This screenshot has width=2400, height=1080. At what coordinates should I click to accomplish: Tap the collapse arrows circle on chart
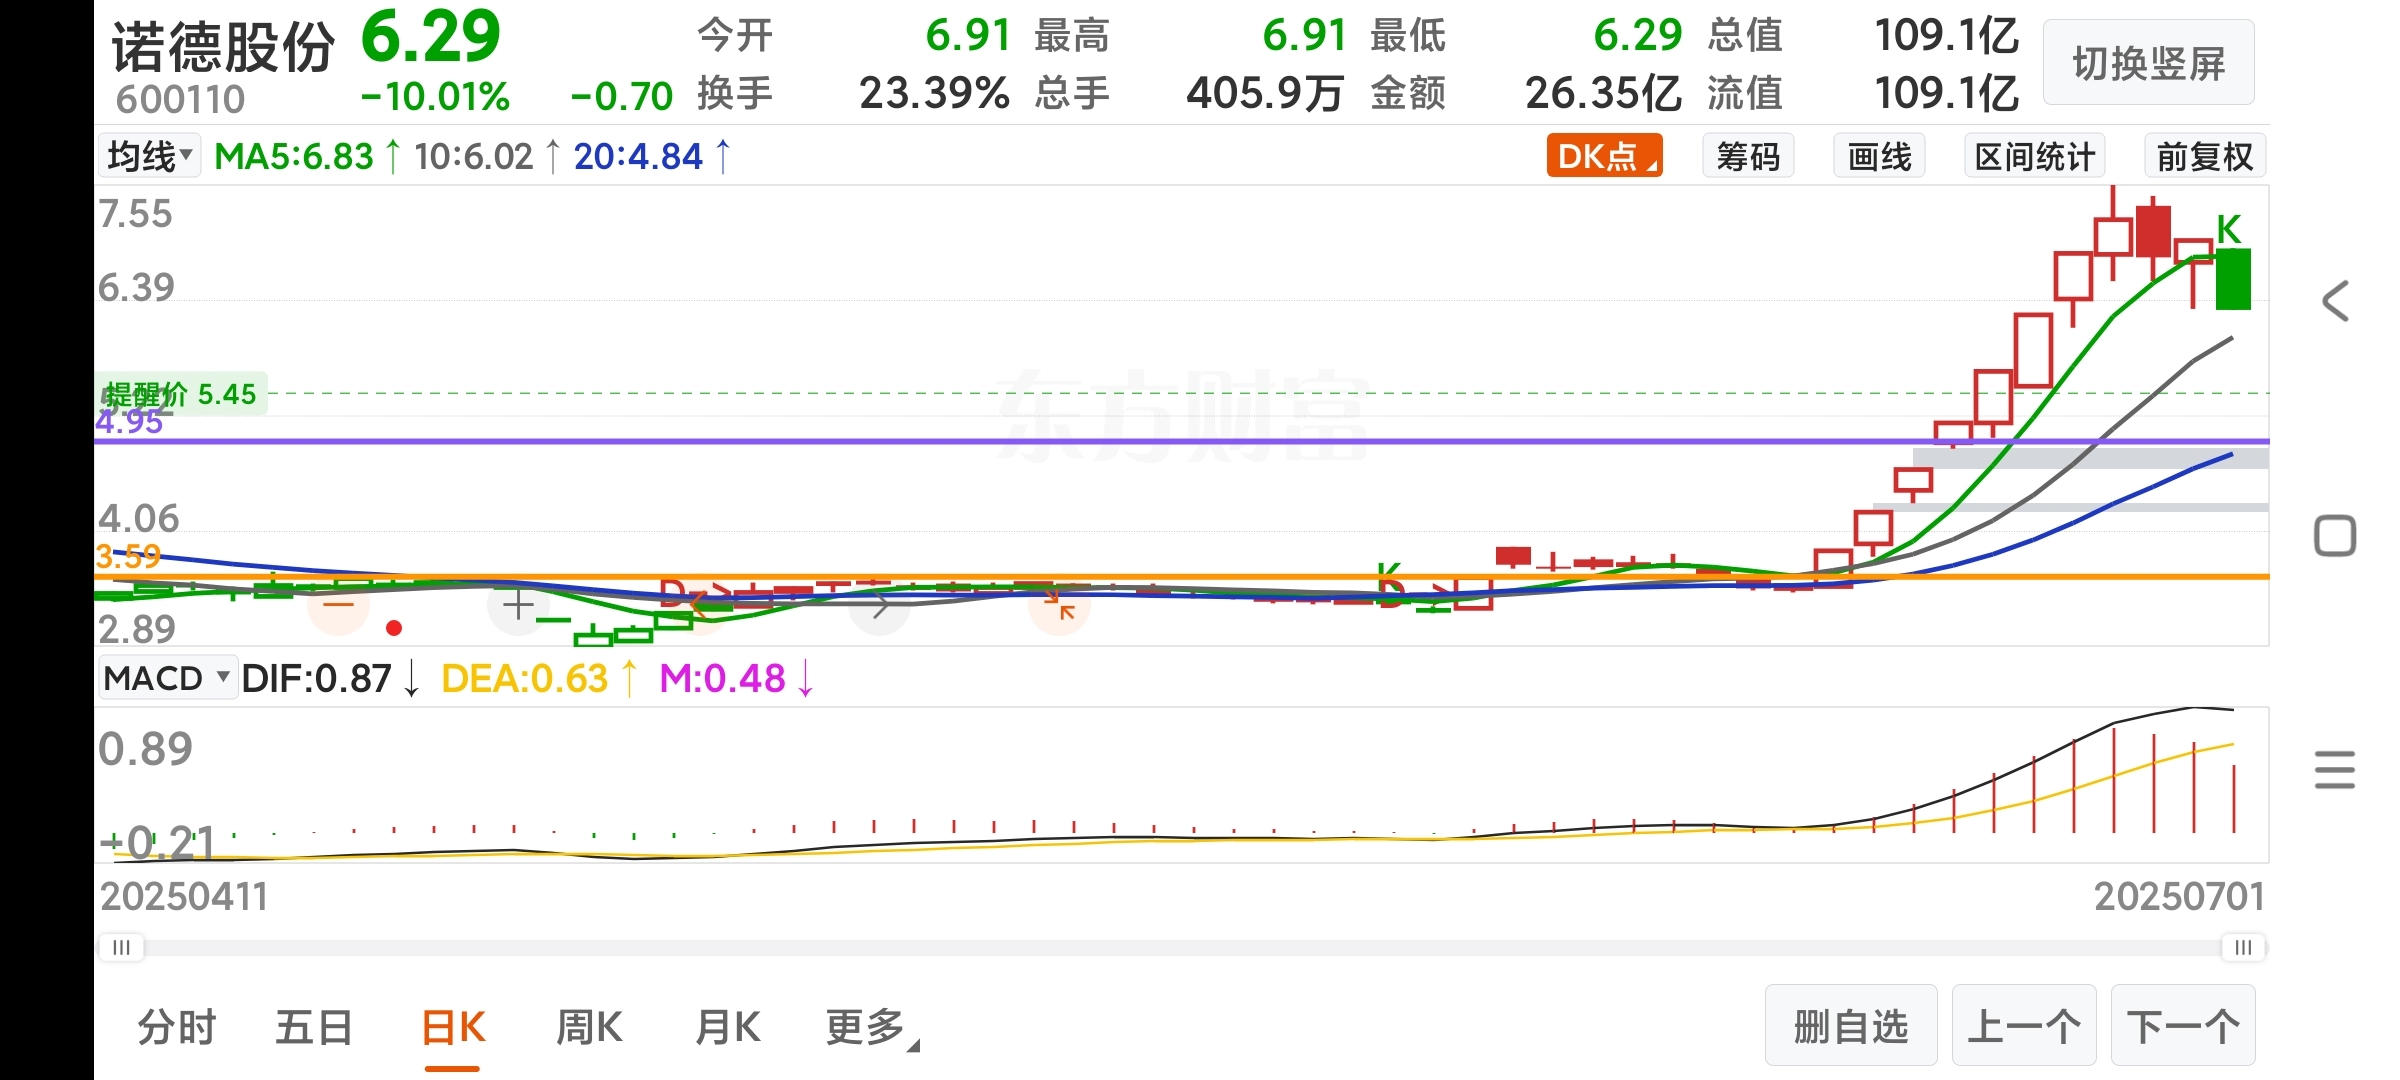tap(1060, 605)
